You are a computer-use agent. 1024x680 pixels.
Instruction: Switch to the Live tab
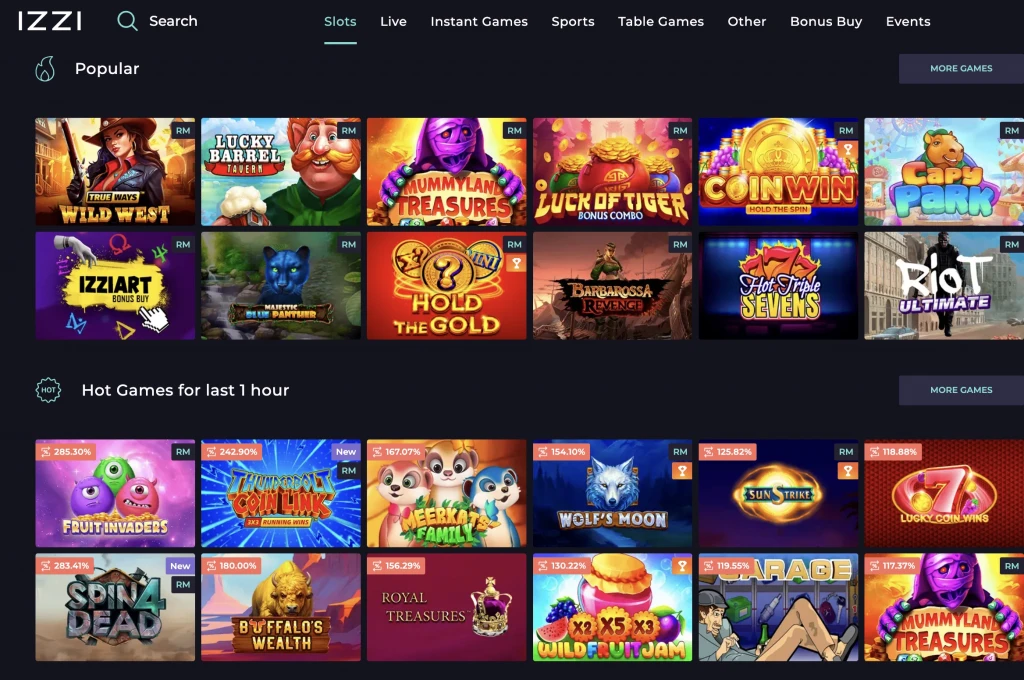393,22
